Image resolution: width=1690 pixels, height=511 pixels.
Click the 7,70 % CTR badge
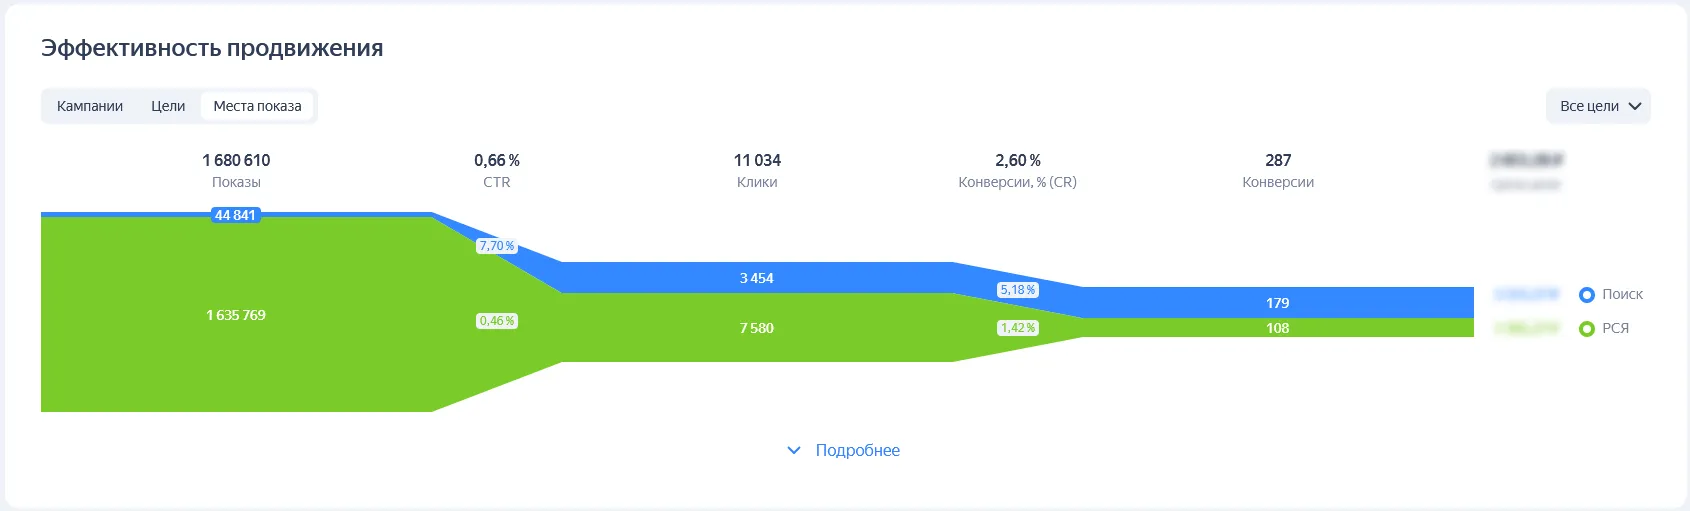pyautogui.click(x=497, y=246)
